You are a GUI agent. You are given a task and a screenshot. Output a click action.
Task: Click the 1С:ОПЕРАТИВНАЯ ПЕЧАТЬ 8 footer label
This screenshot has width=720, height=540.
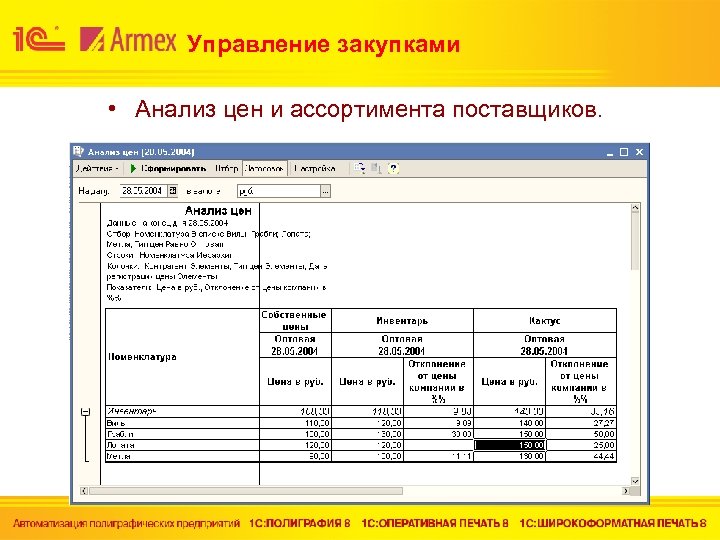(x=435, y=523)
